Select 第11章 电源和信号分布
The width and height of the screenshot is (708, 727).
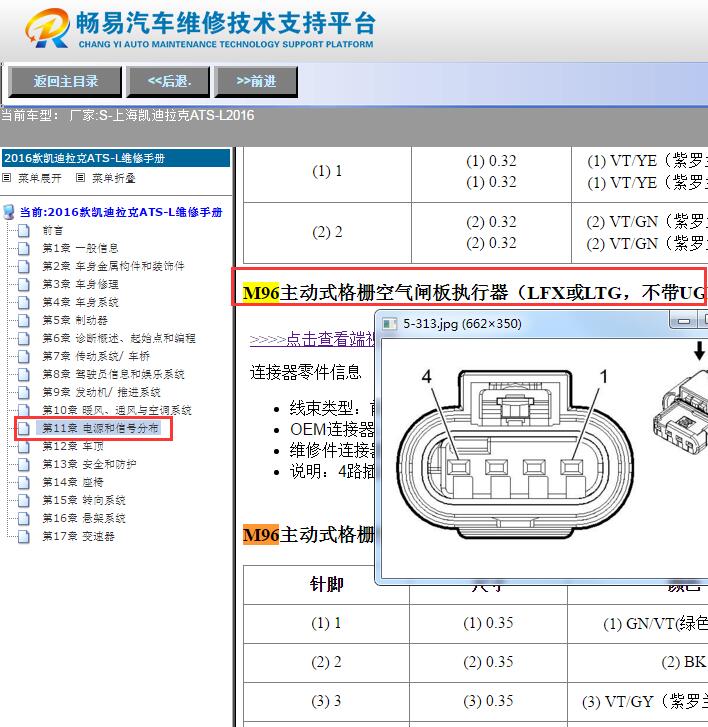coord(100,428)
